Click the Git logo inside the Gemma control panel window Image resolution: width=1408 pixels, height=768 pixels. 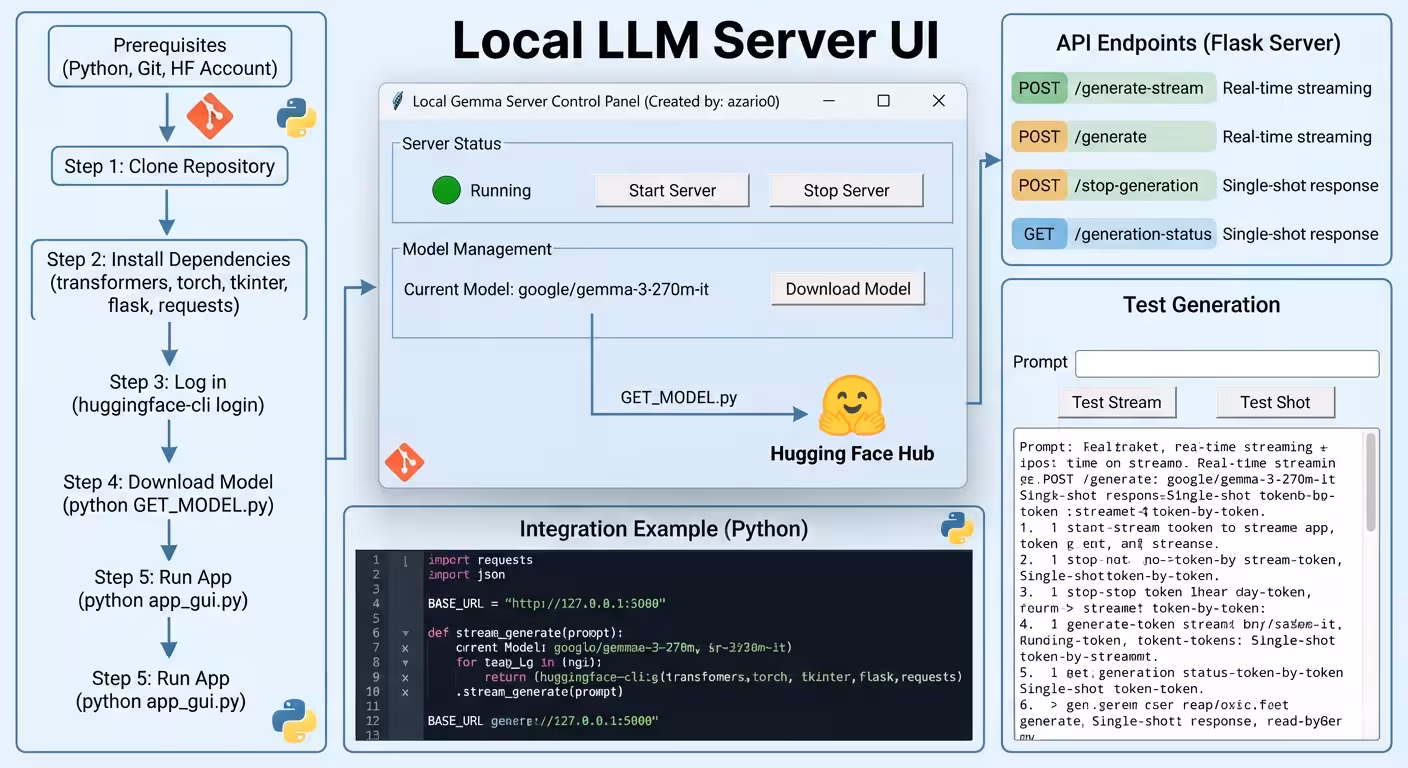[405, 462]
